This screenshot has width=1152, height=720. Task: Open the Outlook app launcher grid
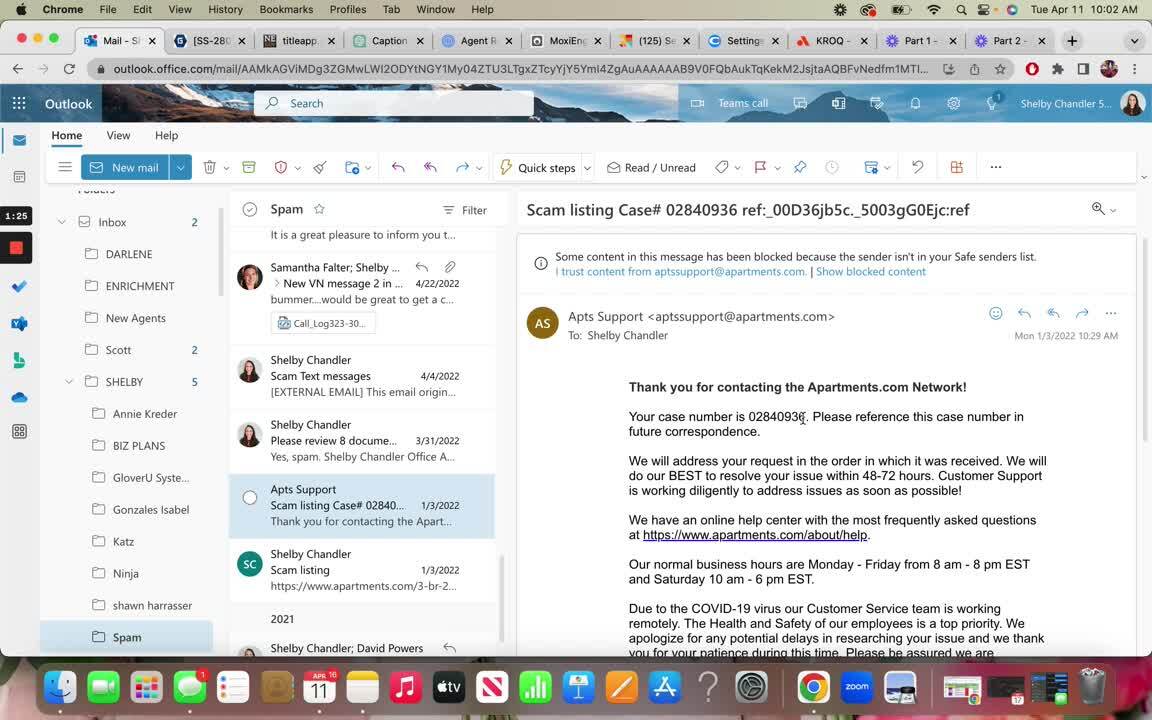pos(19,103)
